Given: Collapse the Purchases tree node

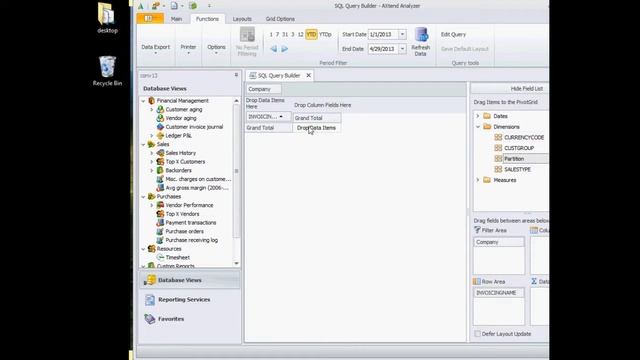Looking at the screenshot, I should click(x=143, y=197).
